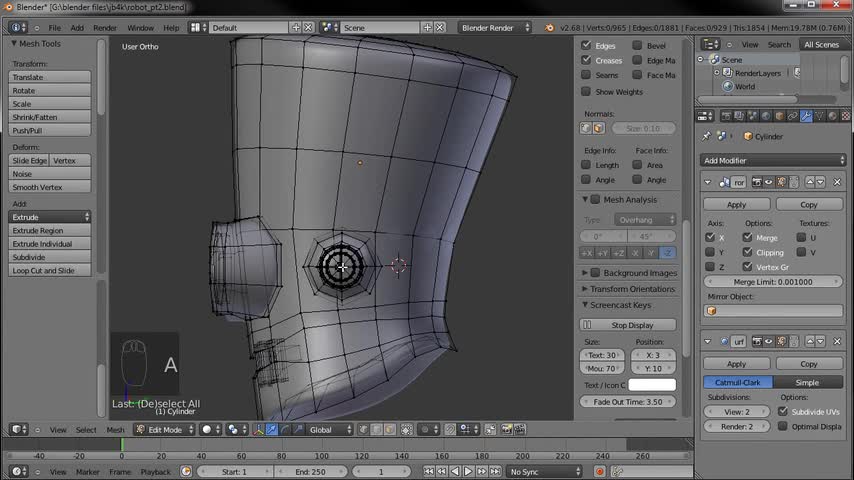The height and width of the screenshot is (480, 854).
Task: Open the World properties globe icon
Action: pos(766,116)
